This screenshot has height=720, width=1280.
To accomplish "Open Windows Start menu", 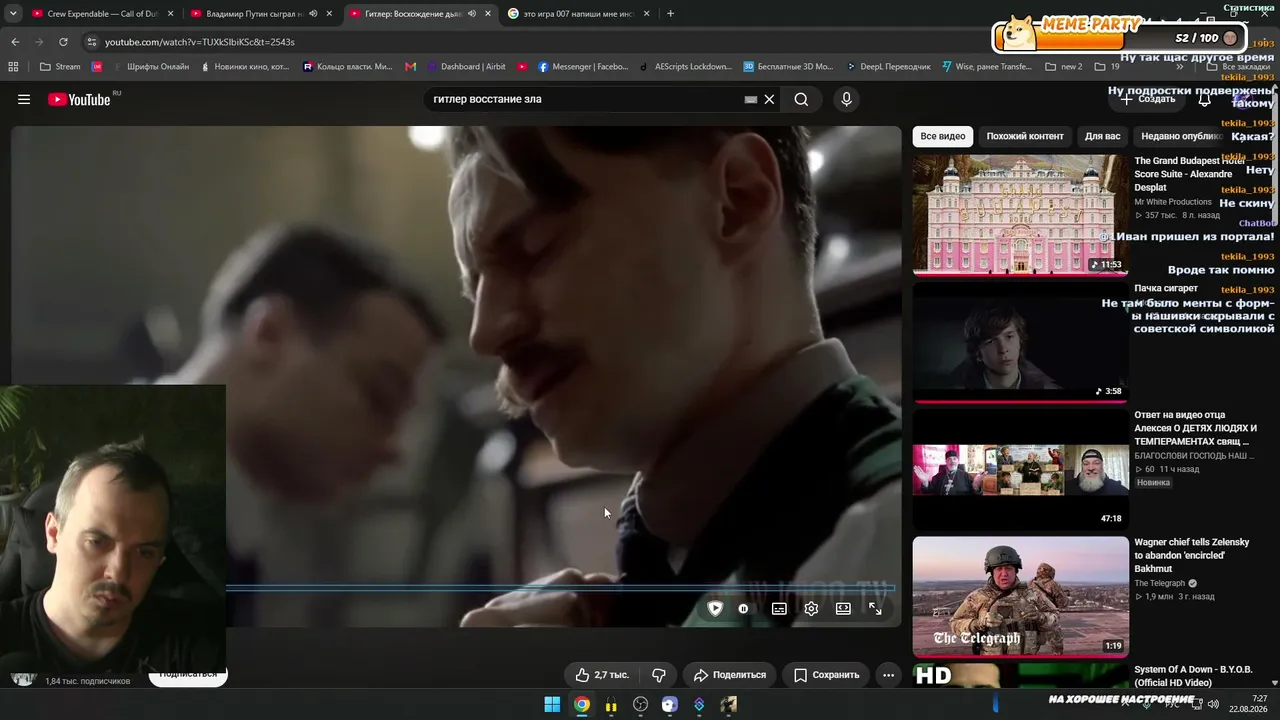I will click(x=552, y=704).
